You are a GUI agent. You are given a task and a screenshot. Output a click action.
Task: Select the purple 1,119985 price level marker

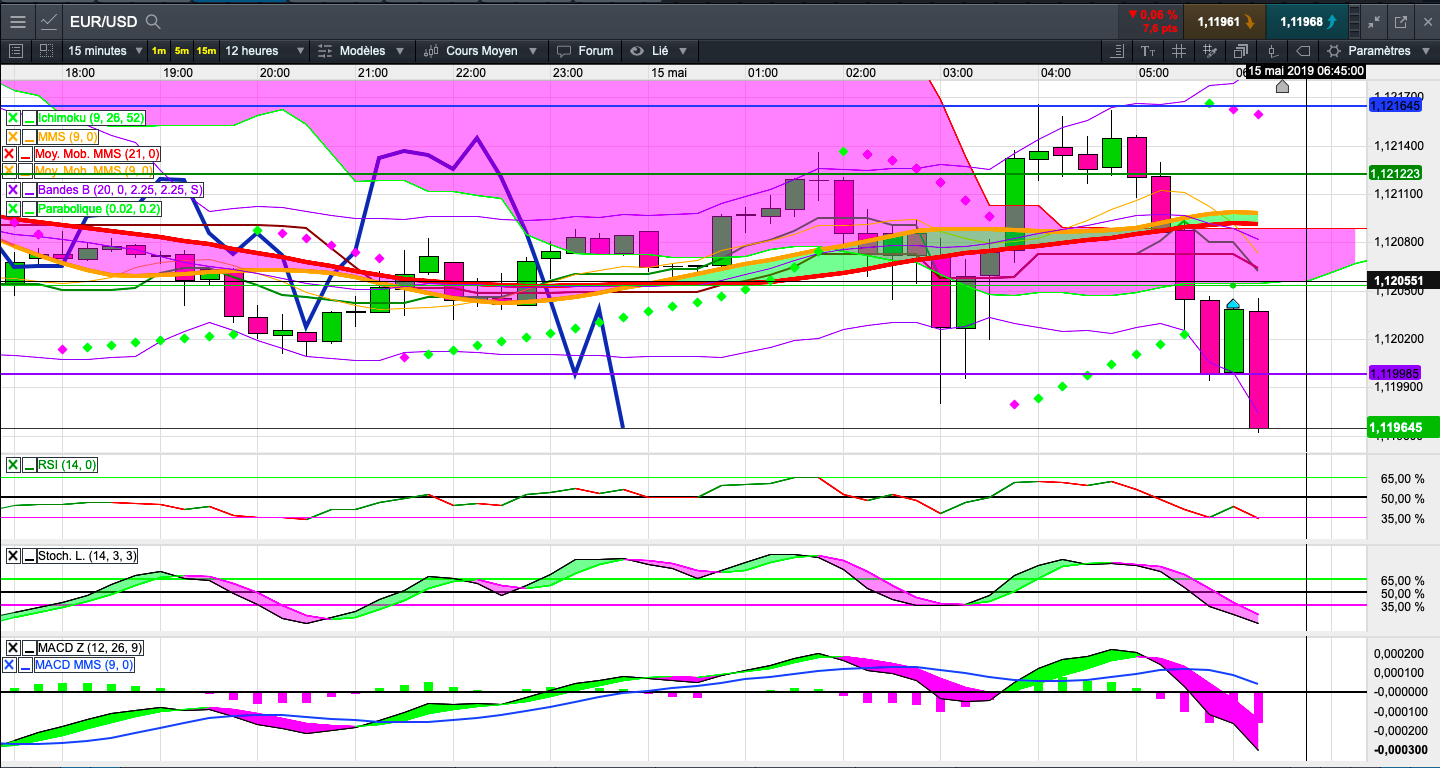[x=1395, y=374]
